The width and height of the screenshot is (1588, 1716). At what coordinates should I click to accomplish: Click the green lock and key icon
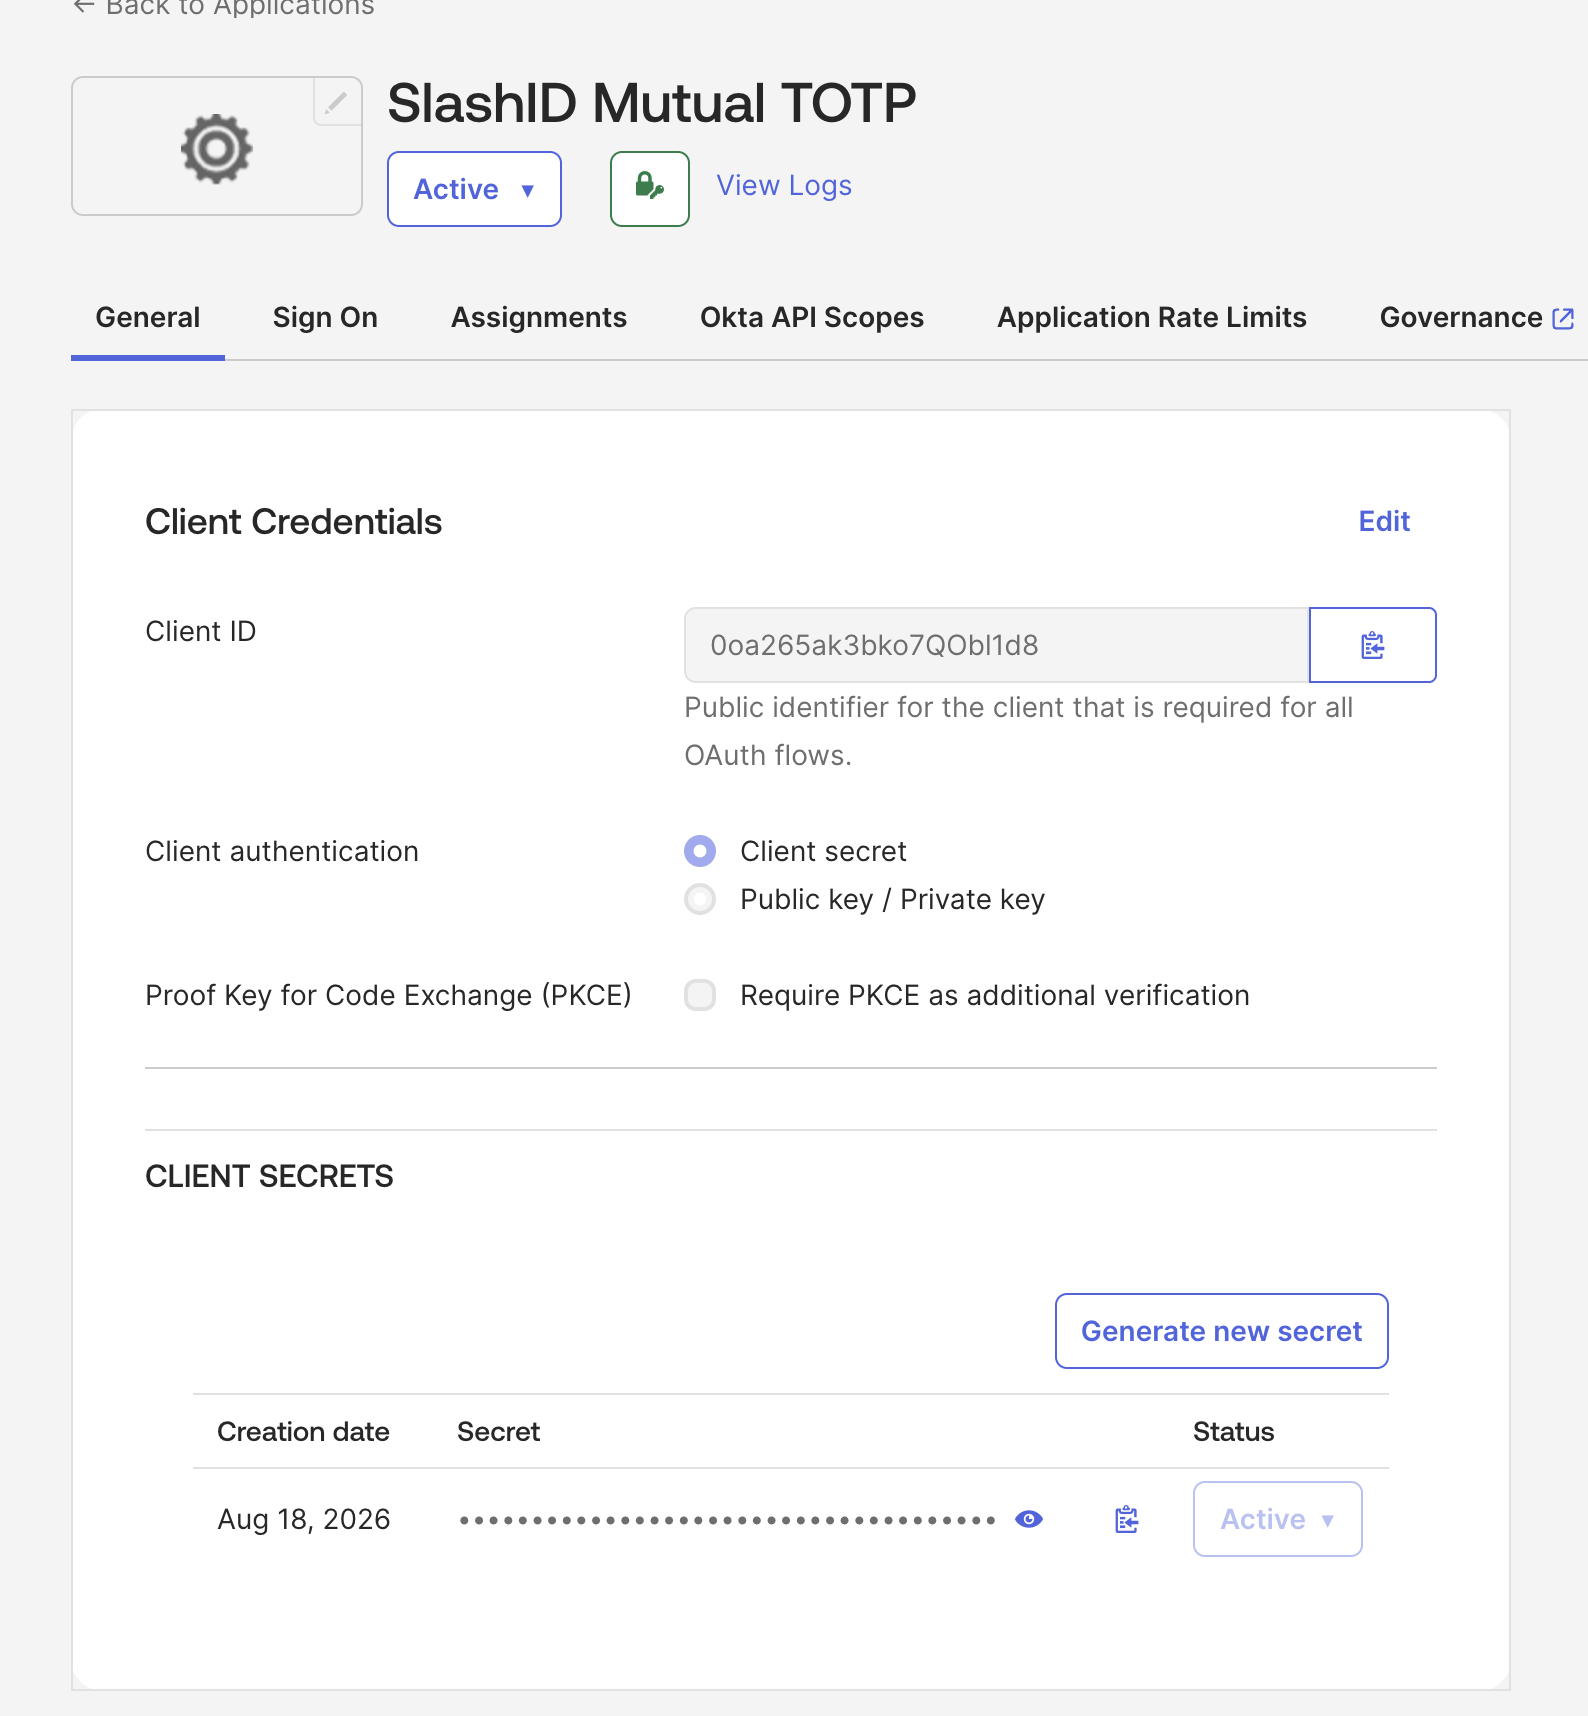(650, 189)
